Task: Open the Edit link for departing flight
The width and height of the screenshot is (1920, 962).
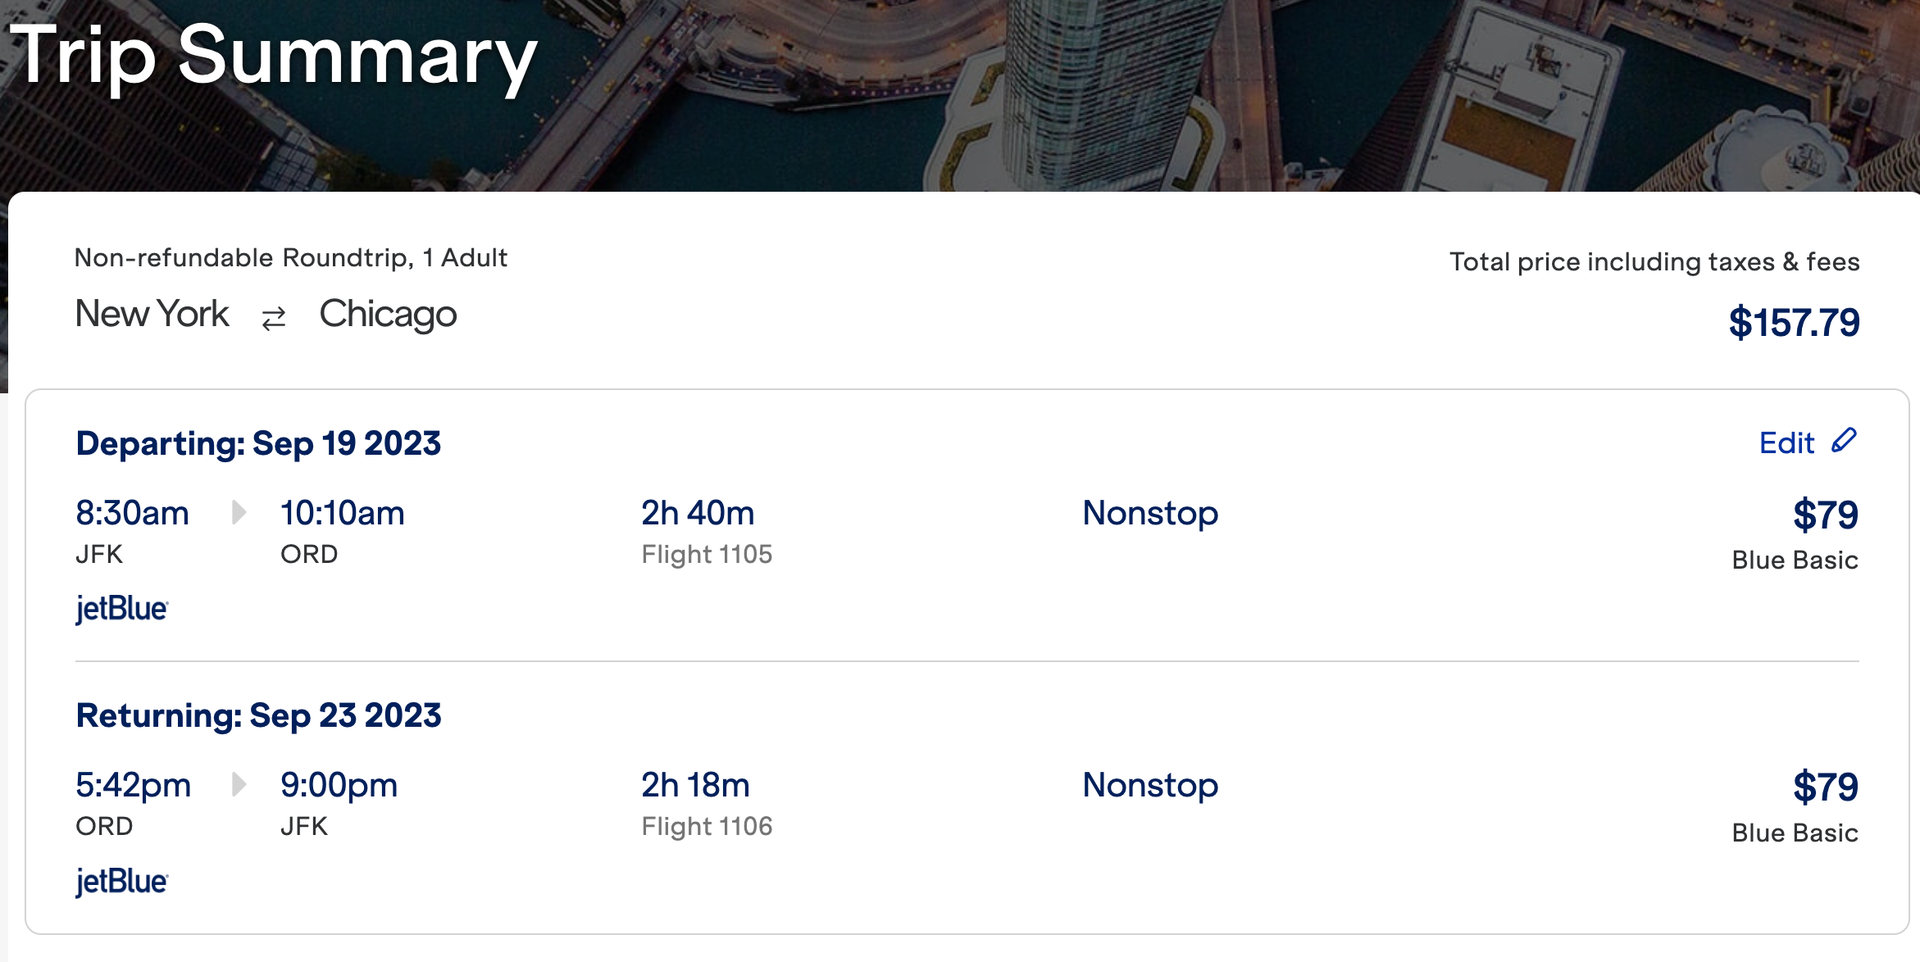Action: pos(1787,443)
